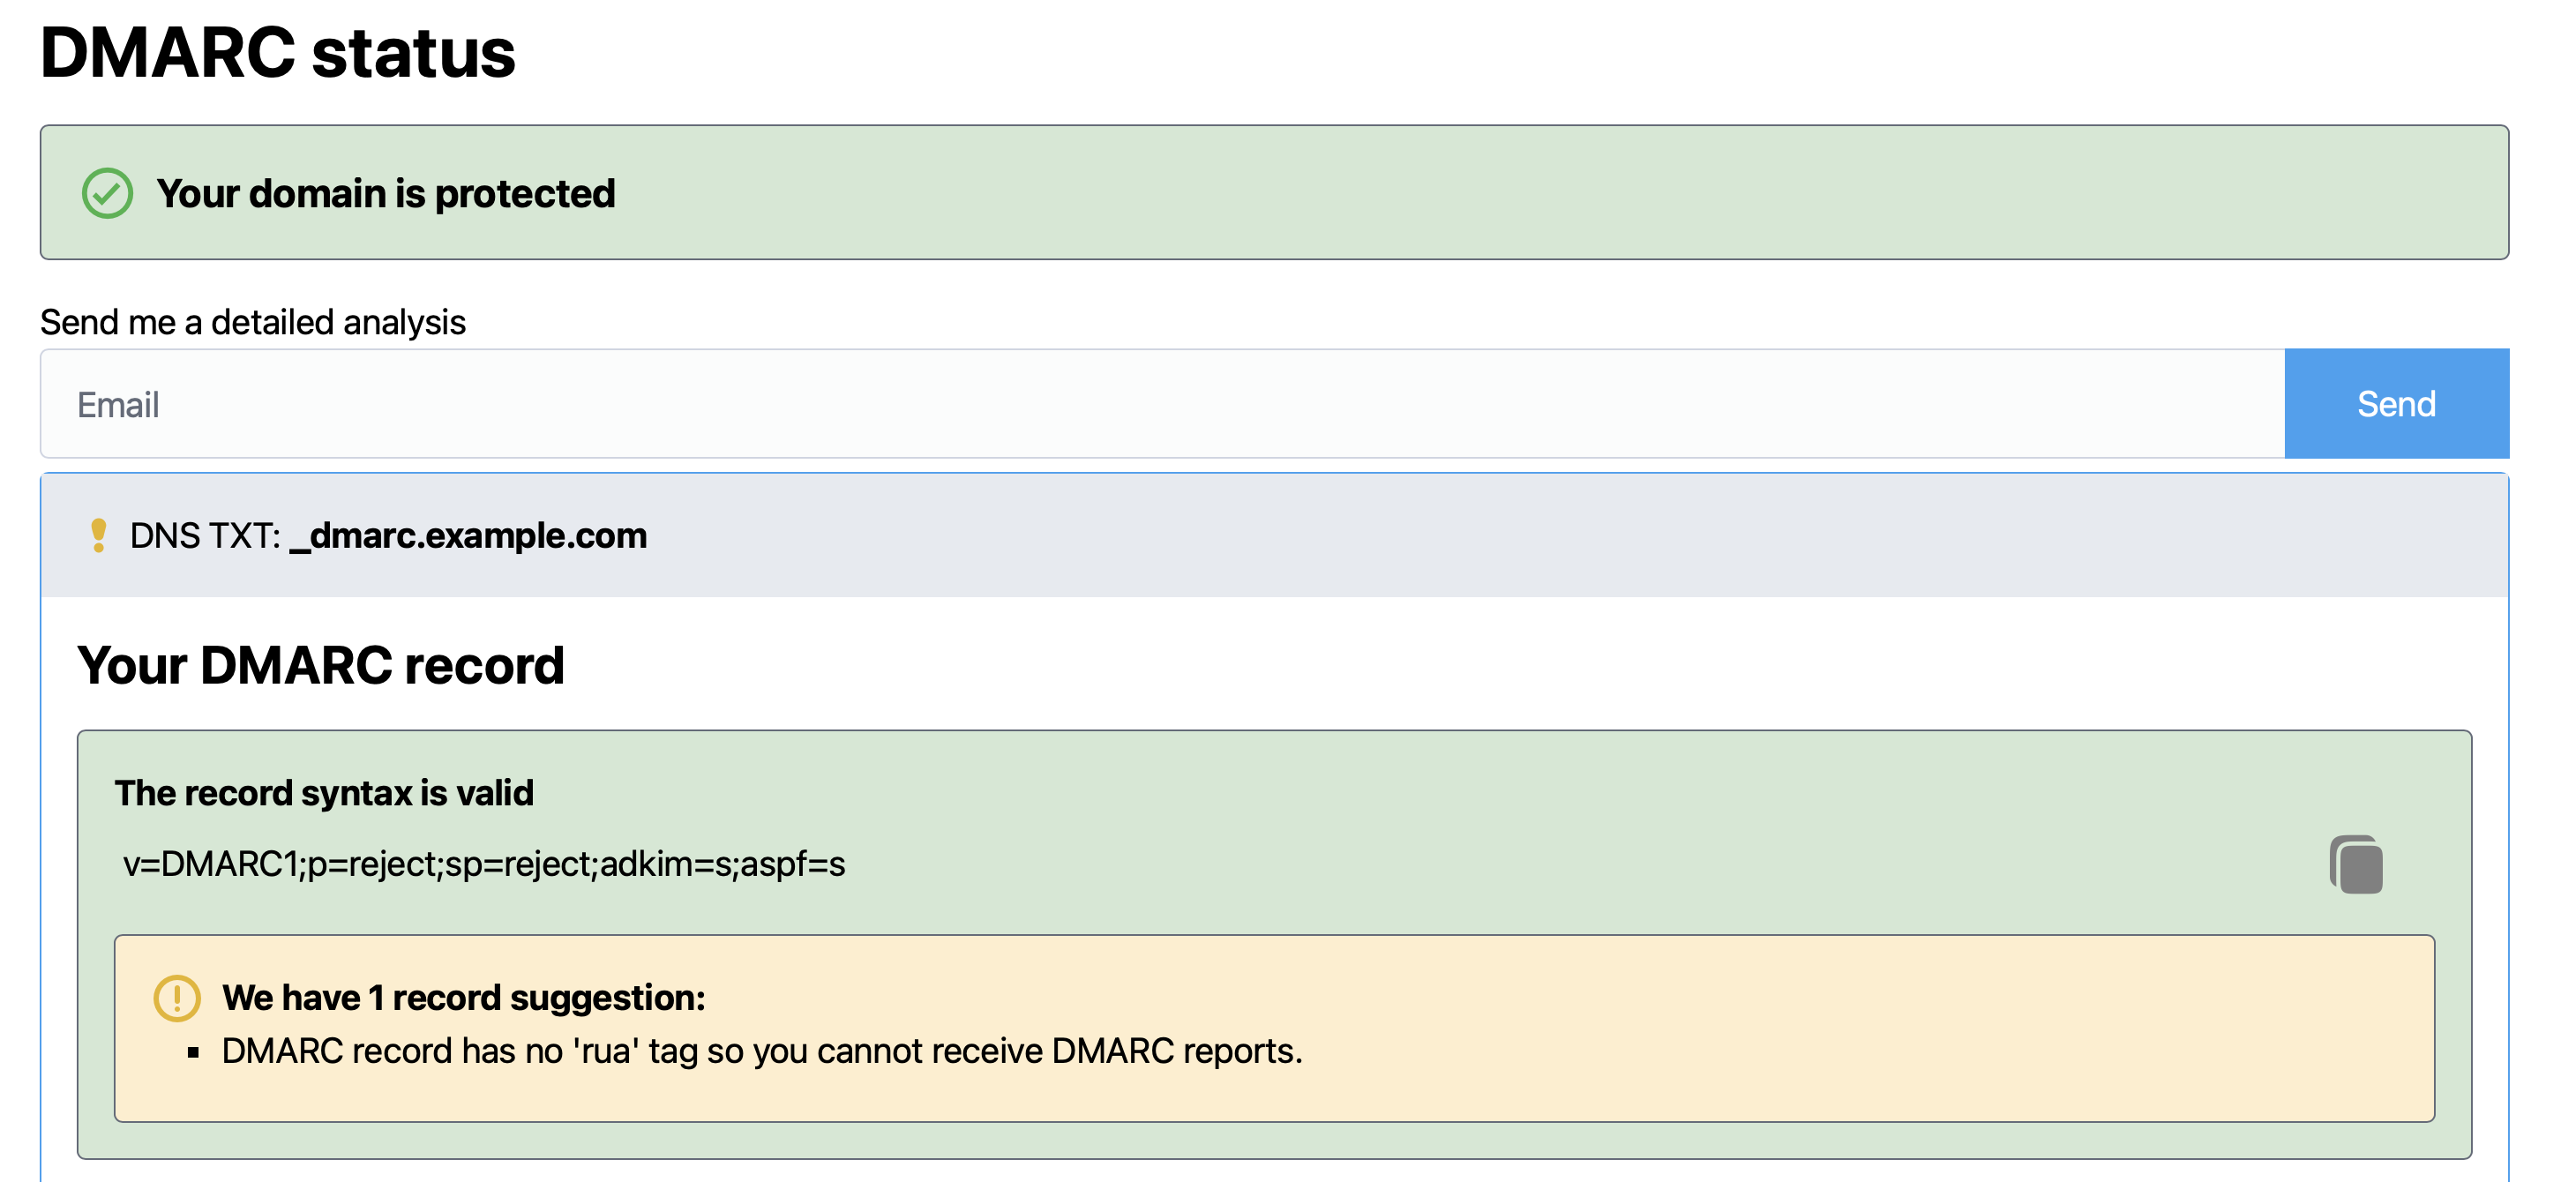This screenshot has width=2576, height=1182.
Task: Click 'Your domain is protected' text
Action: [x=386, y=193]
